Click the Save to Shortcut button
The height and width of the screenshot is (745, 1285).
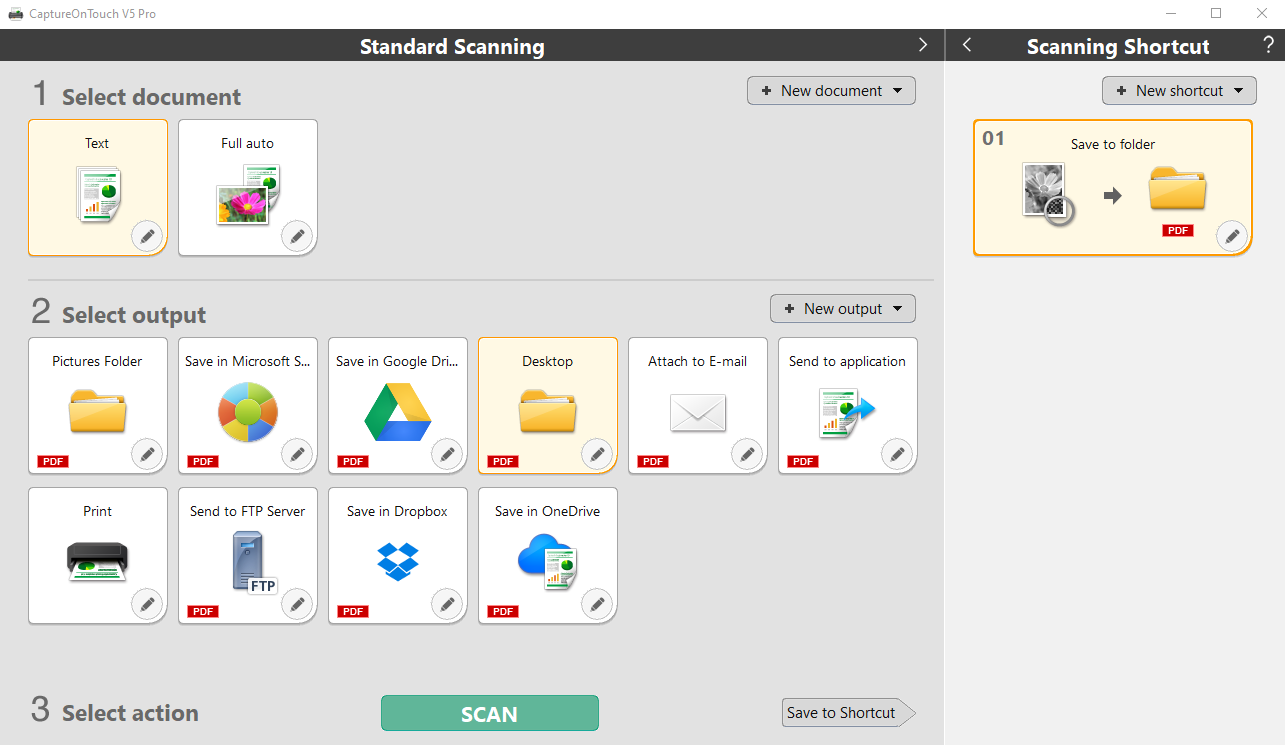point(848,713)
